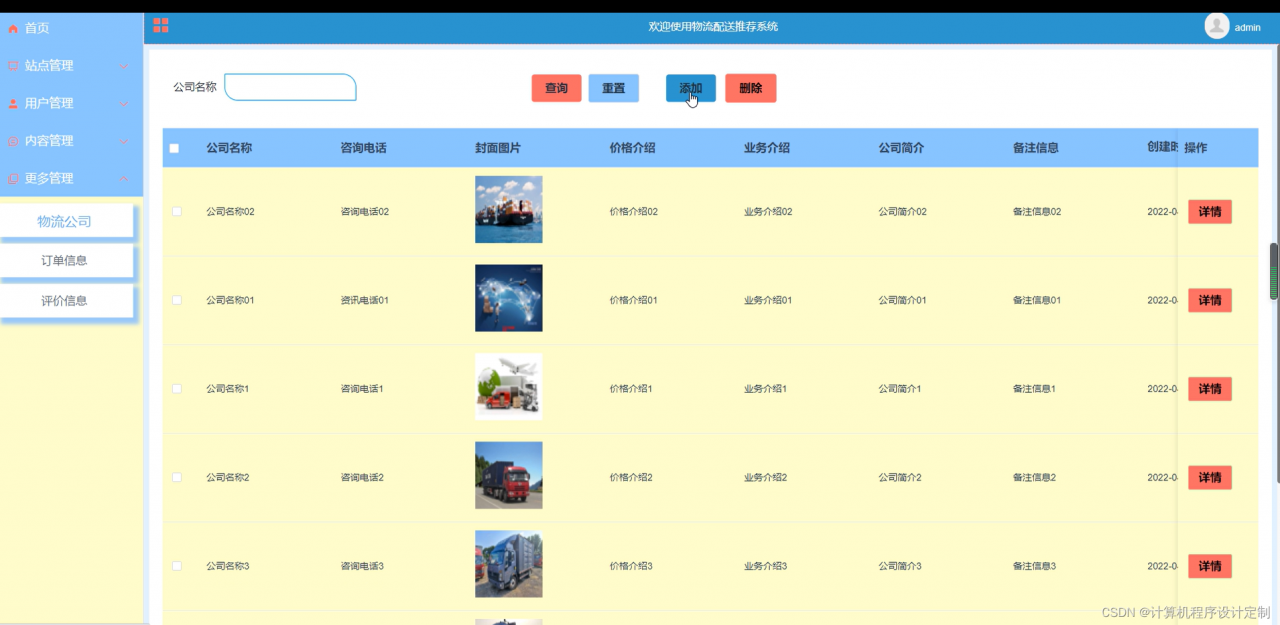1280x625 pixels.
Task: Expand the 用户管理 menu chevron
Action: click(124, 104)
